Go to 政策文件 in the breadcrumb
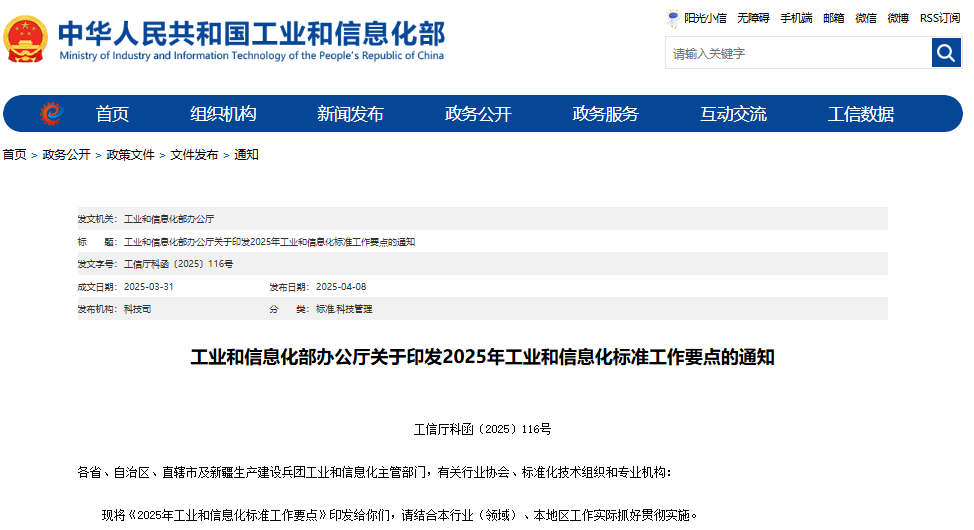This screenshot has width=974, height=530. (130, 155)
